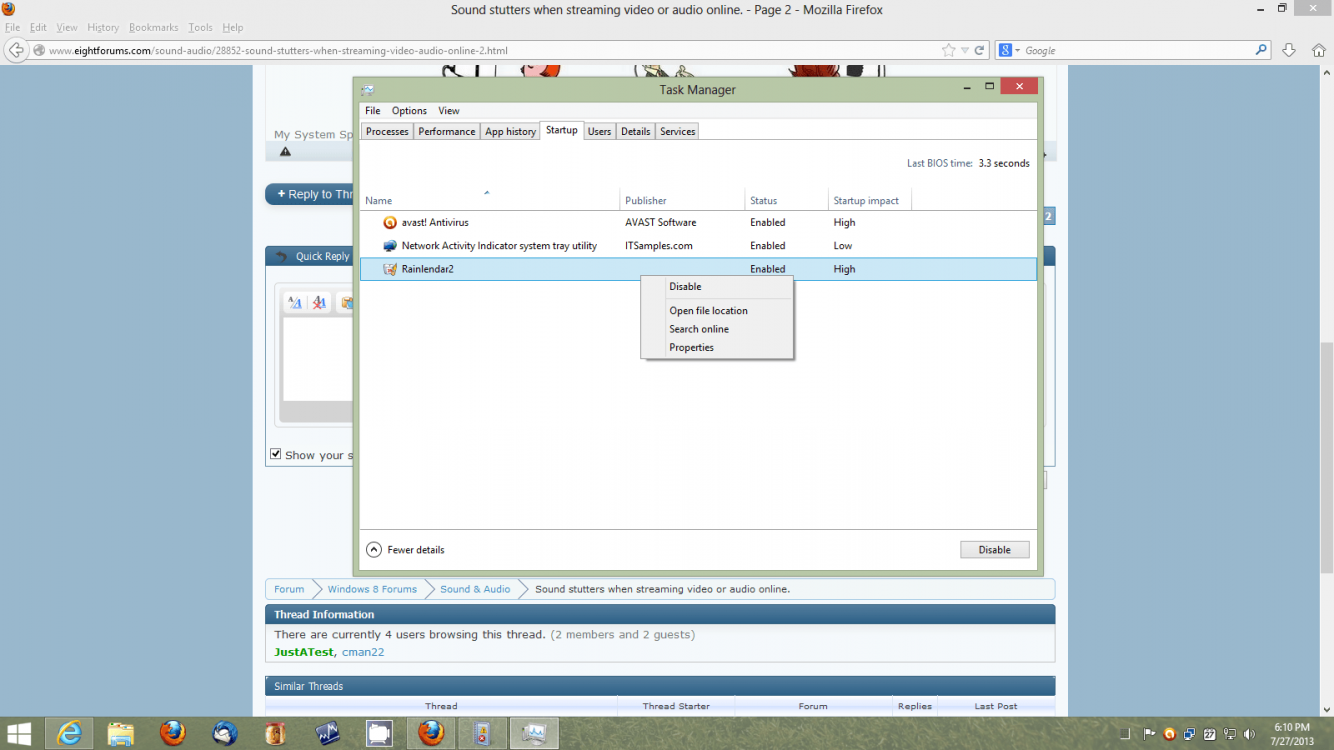Open File Explorer from the taskbar
Image resolution: width=1334 pixels, height=750 pixels.
121,734
